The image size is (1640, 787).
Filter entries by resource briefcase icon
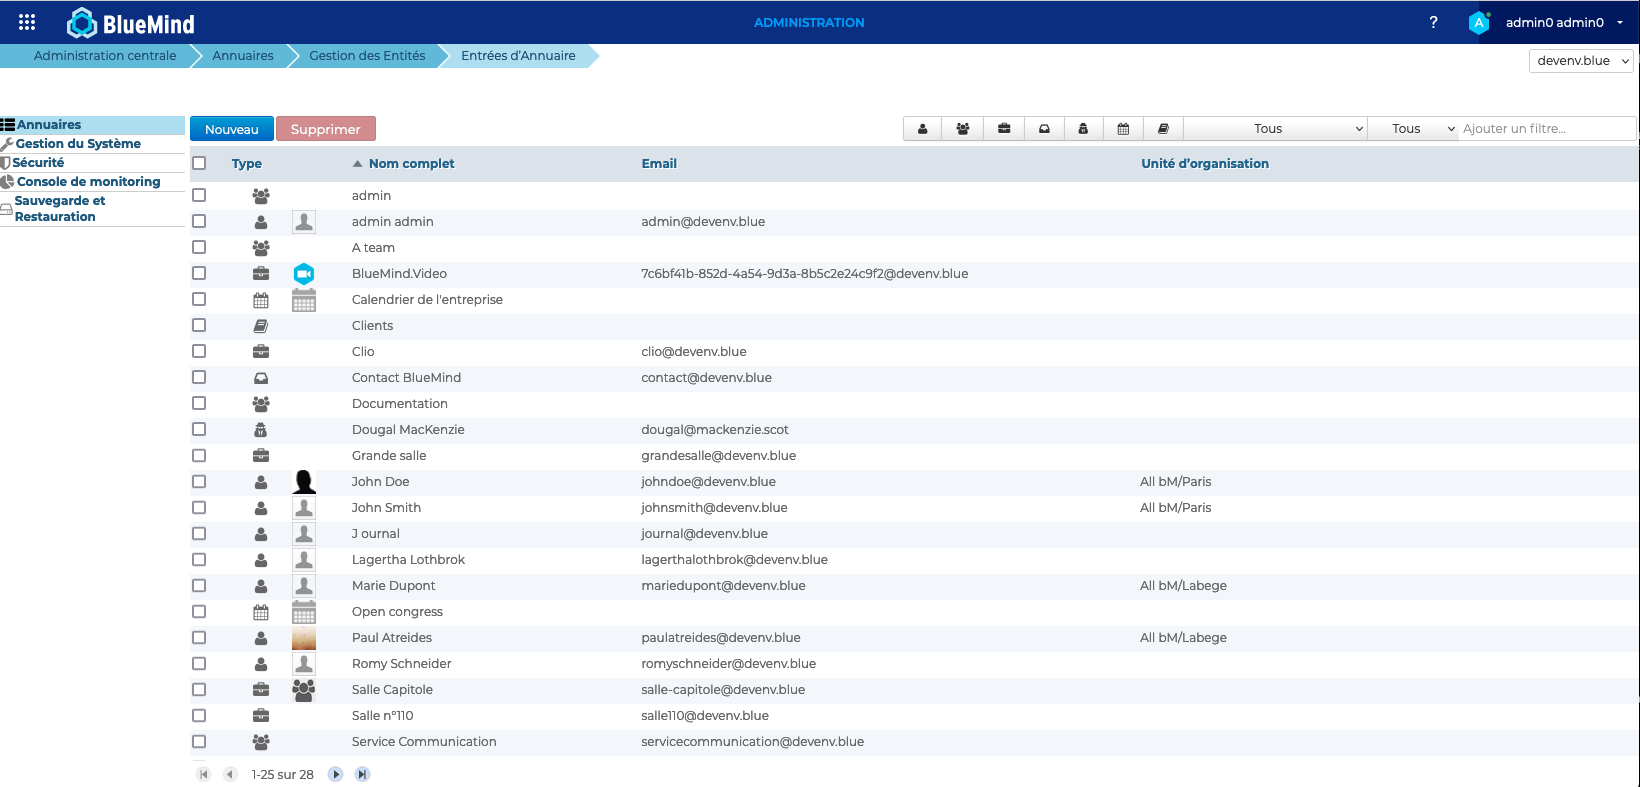point(1003,129)
